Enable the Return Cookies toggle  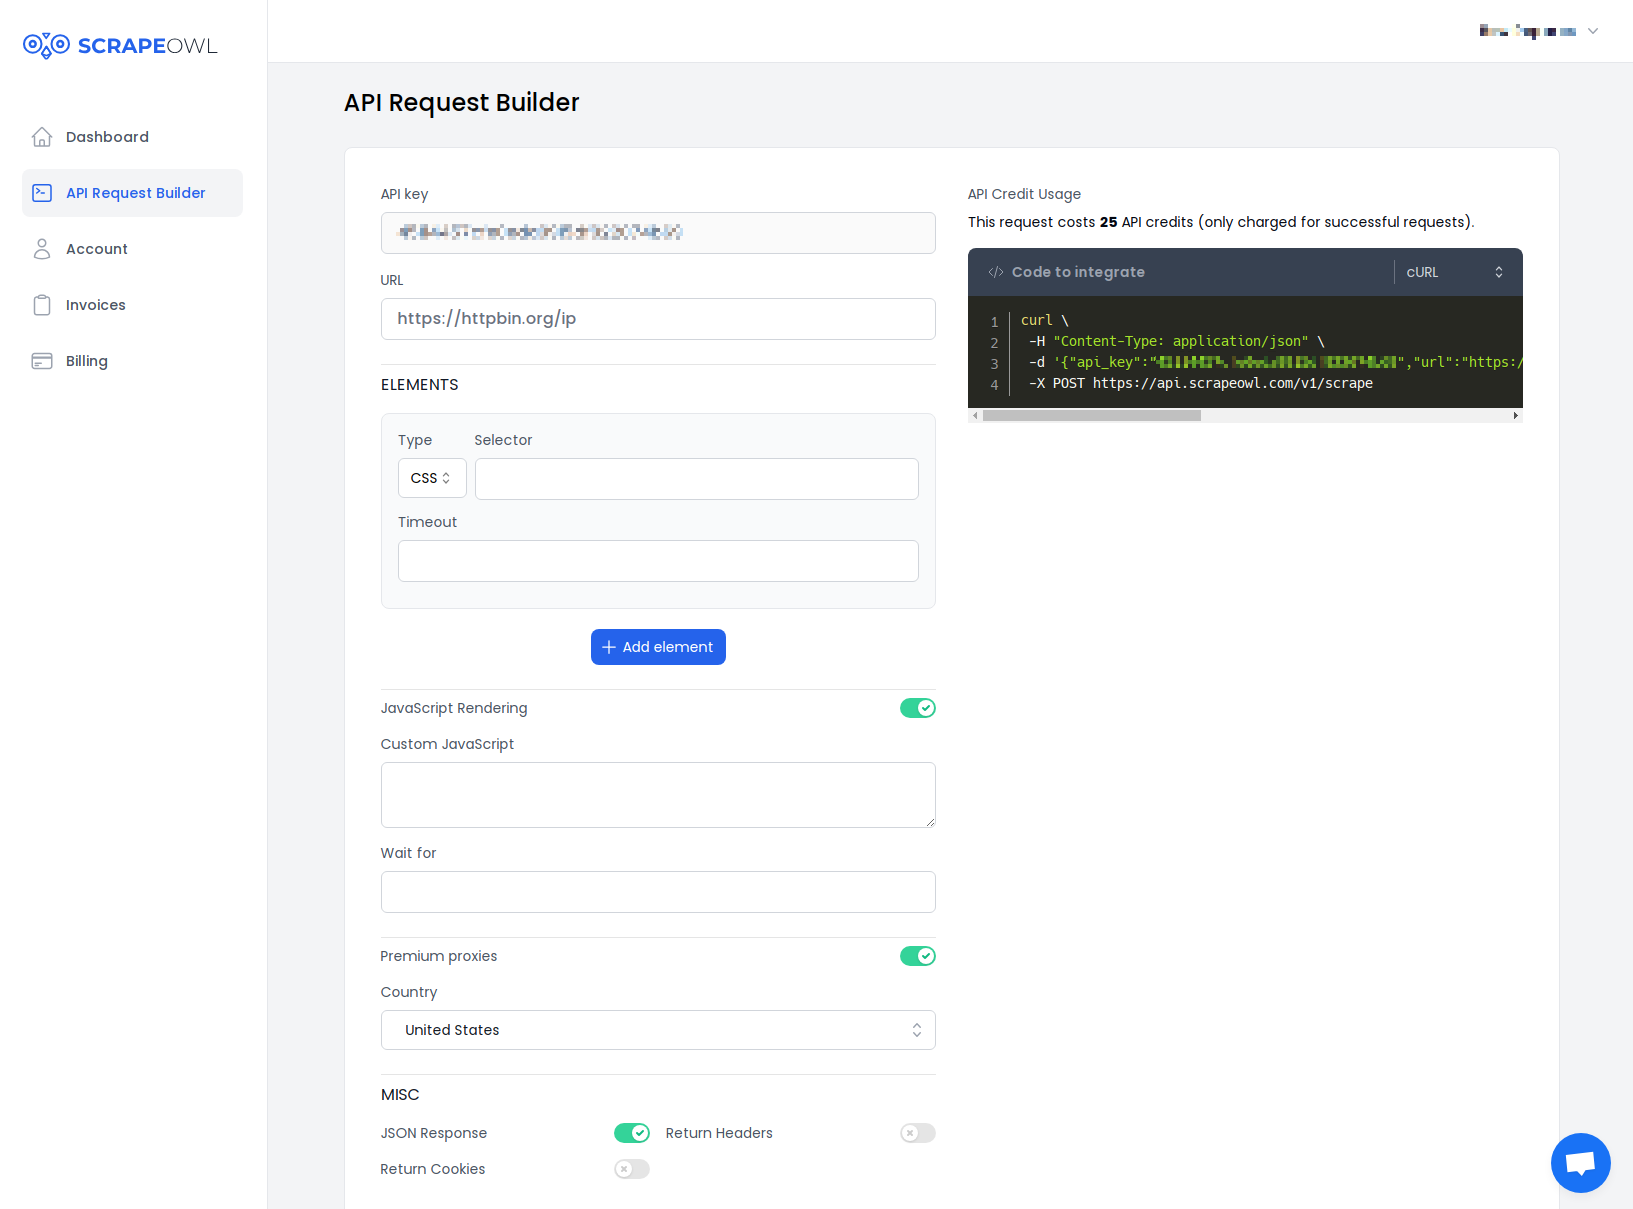(x=631, y=1169)
